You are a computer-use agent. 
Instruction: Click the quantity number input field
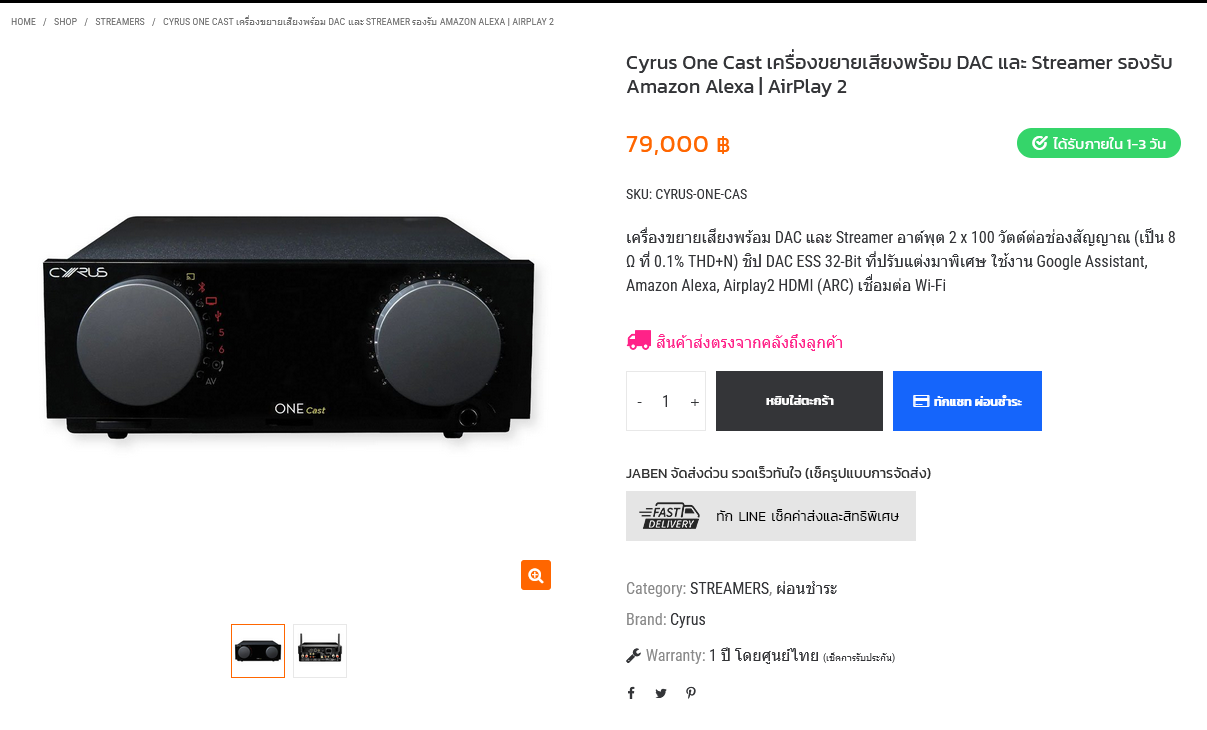click(x=666, y=401)
